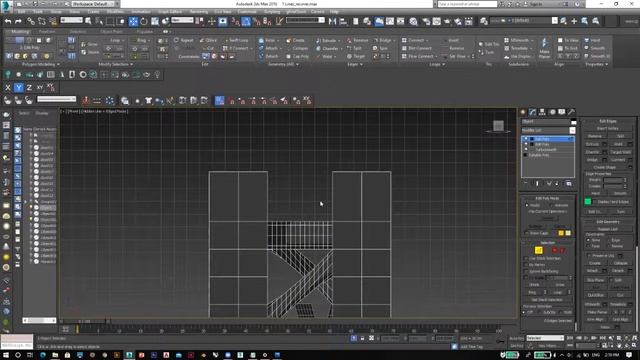Restrict to XY plane constraint

[x=40, y=87]
